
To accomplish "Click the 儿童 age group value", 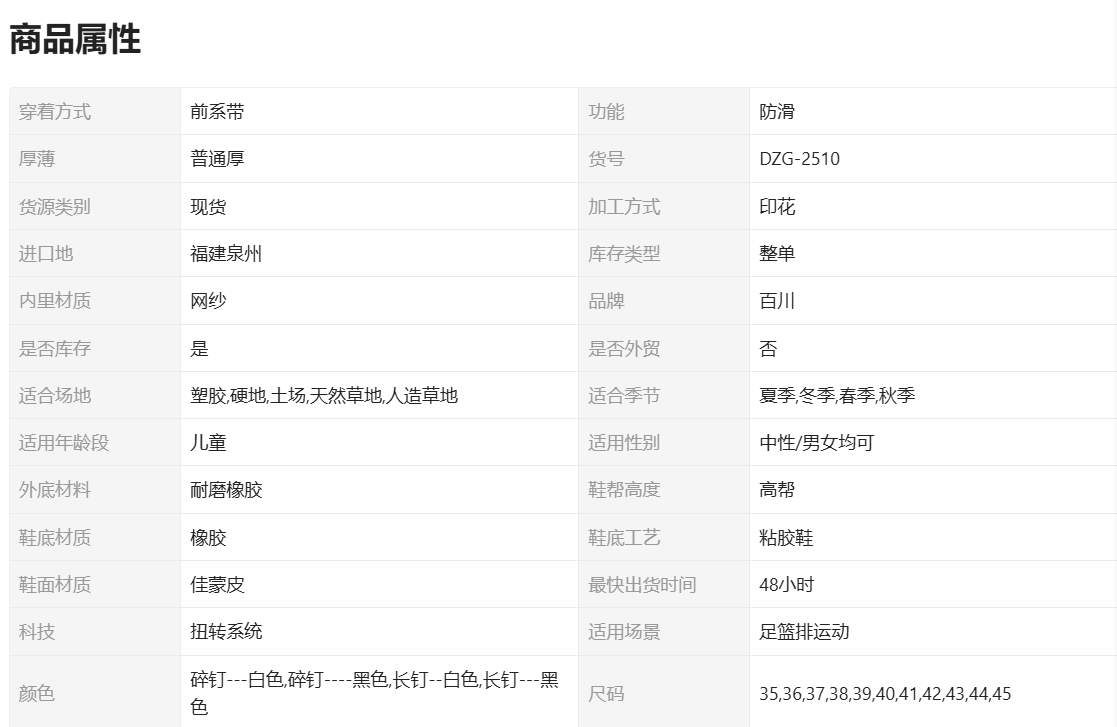I will tap(208, 443).
